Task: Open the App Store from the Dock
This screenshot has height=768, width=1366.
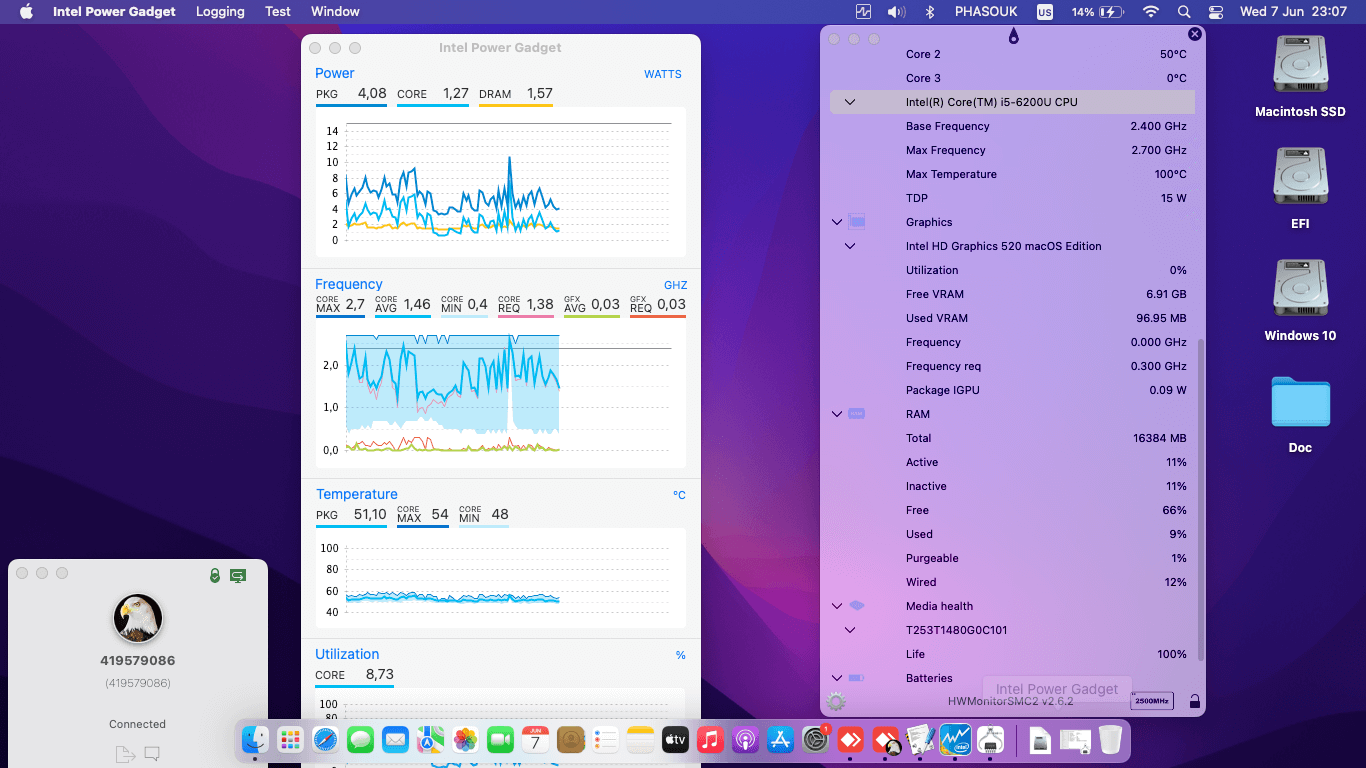Action: click(x=779, y=740)
